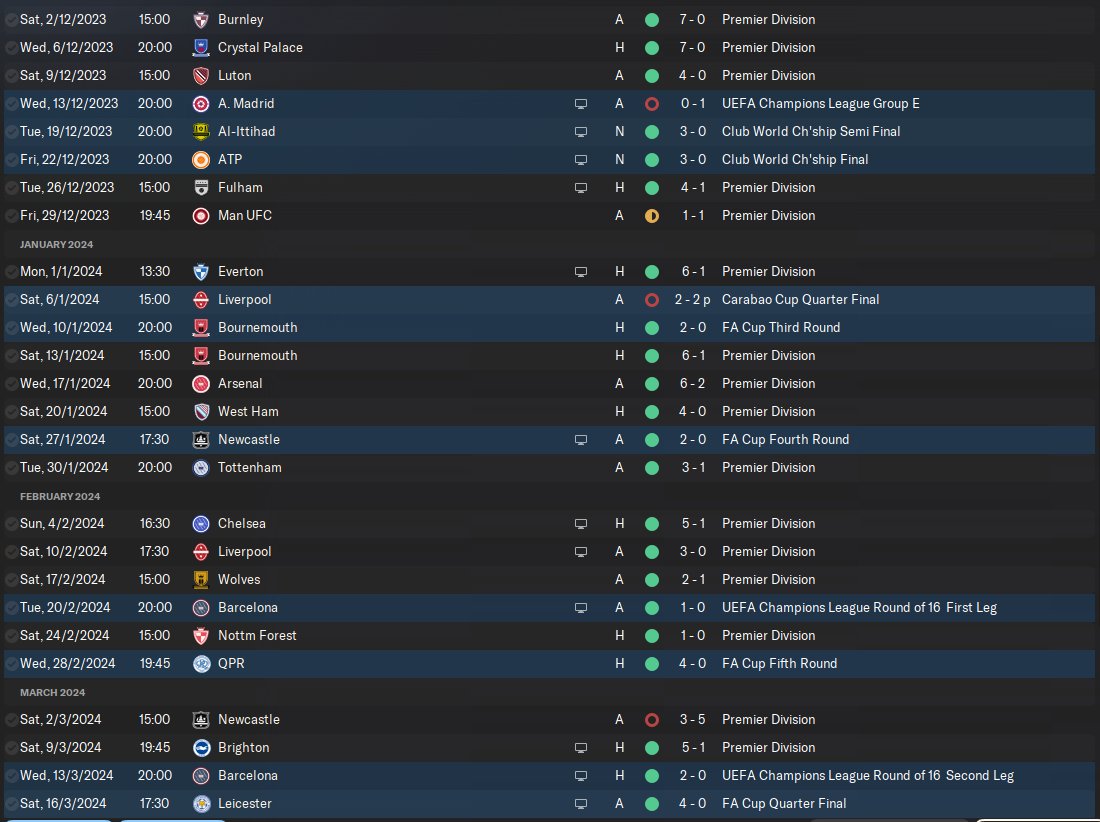Click the TV broadcast icon on Fulham row
The image size is (1100, 822).
(581, 188)
